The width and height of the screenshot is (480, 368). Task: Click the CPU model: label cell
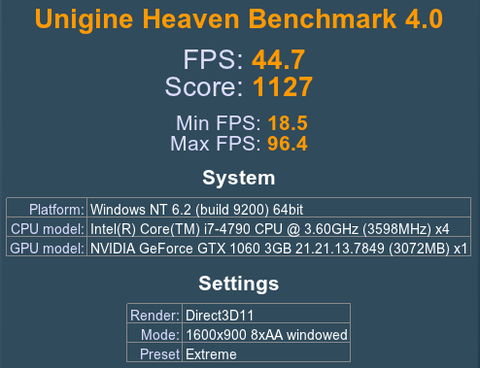pyautogui.click(x=47, y=227)
